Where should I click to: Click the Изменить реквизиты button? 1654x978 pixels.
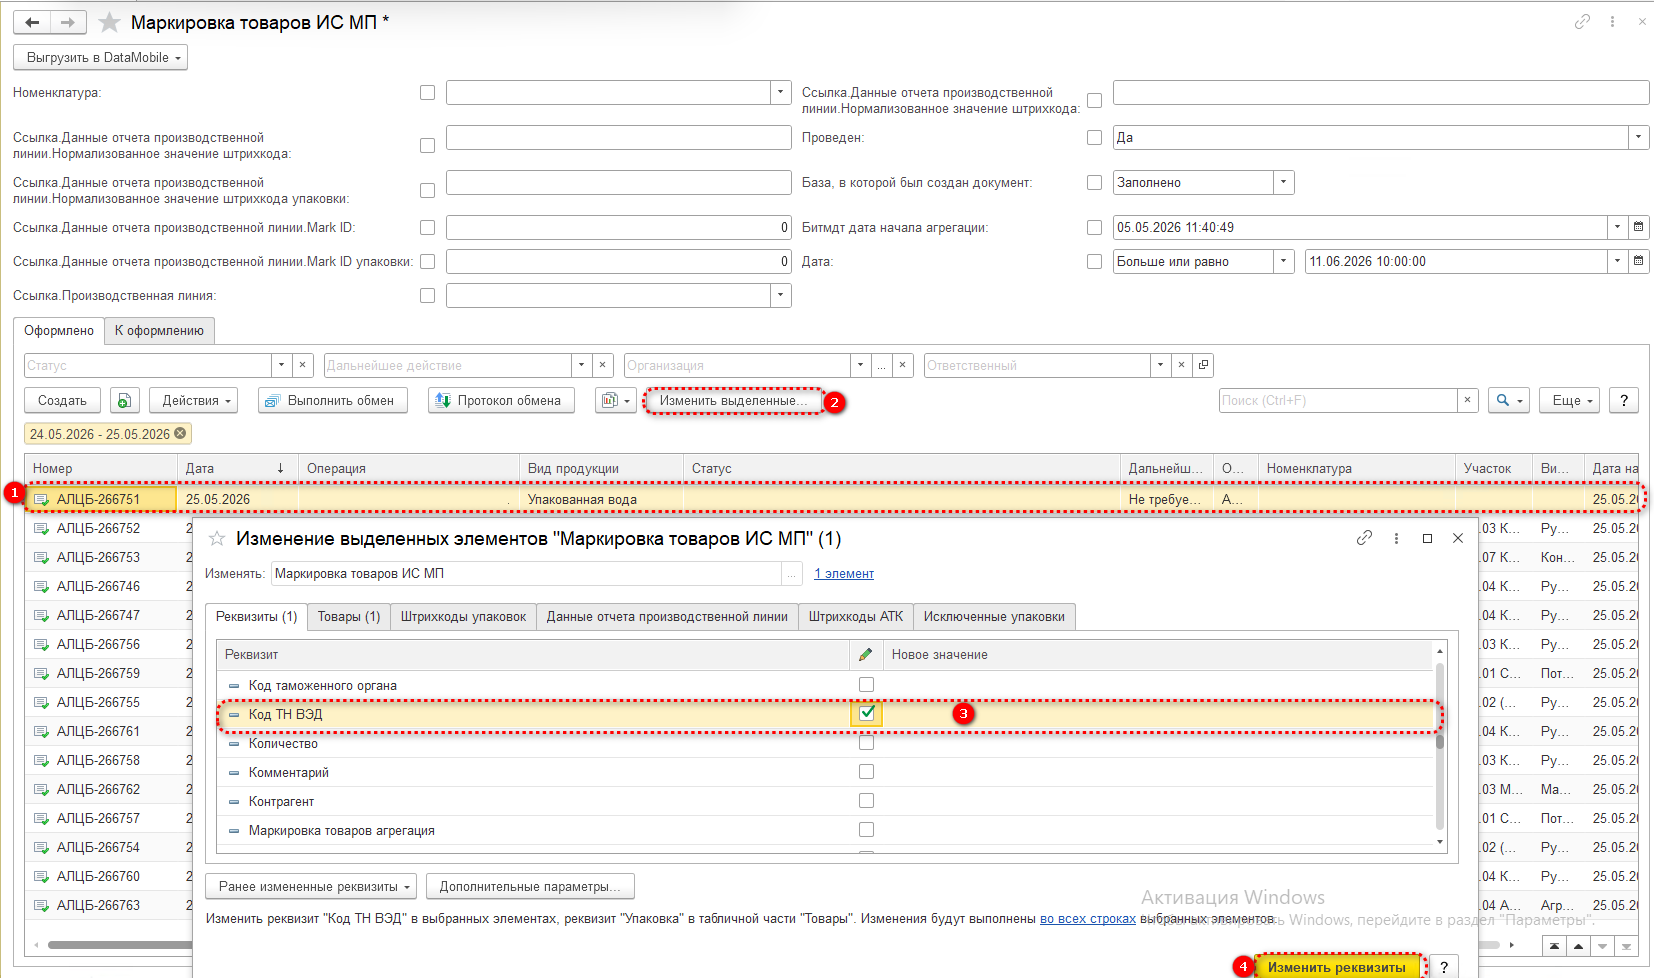[x=1337, y=967]
